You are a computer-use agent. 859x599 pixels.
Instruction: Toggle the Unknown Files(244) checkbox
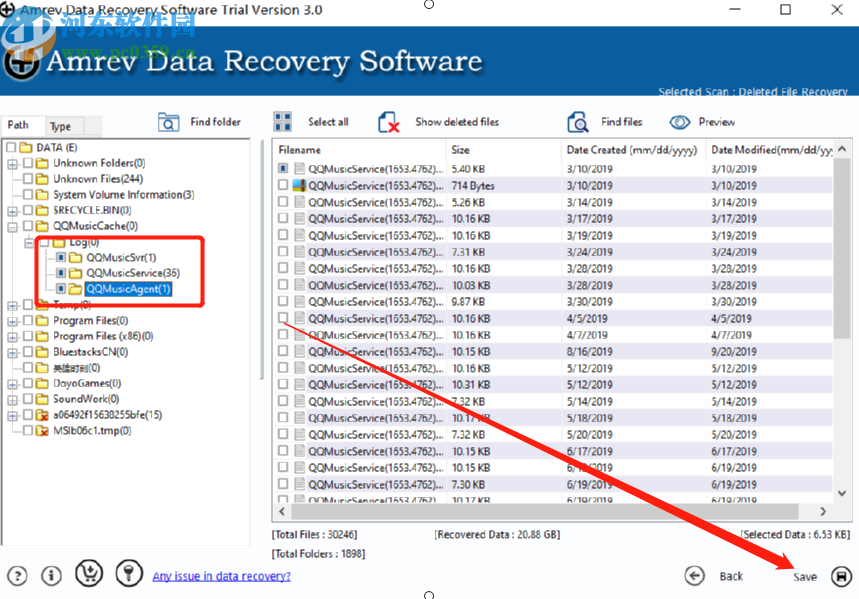pyautogui.click(x=28, y=178)
